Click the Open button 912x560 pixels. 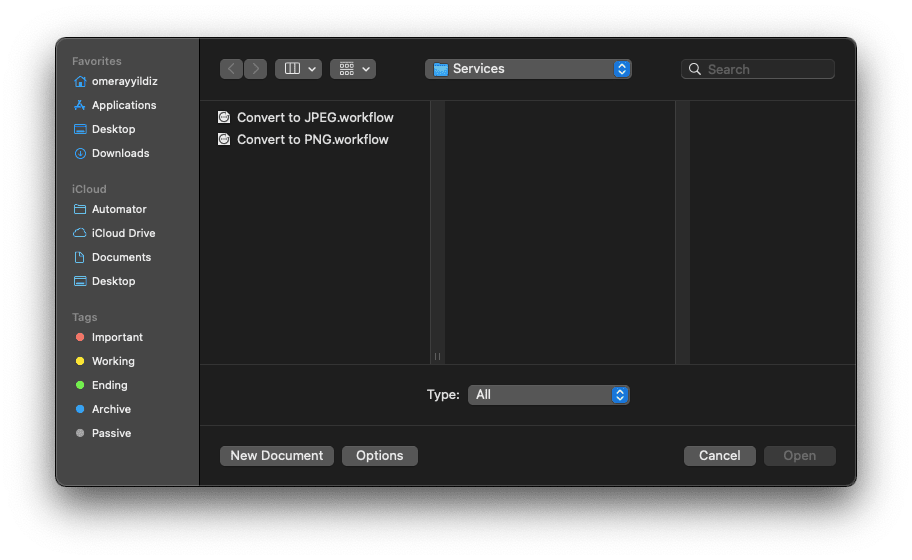800,456
